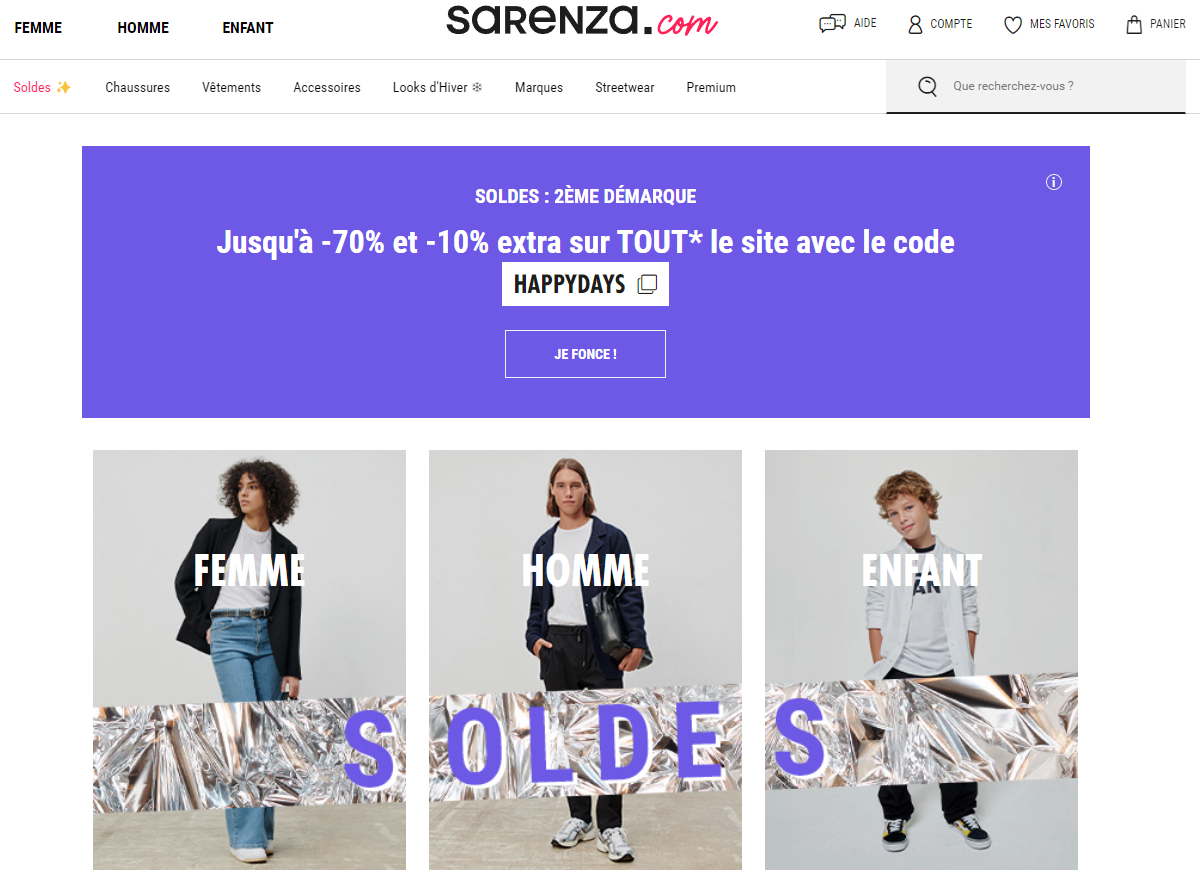Click the Compte user icon

[x=915, y=24]
